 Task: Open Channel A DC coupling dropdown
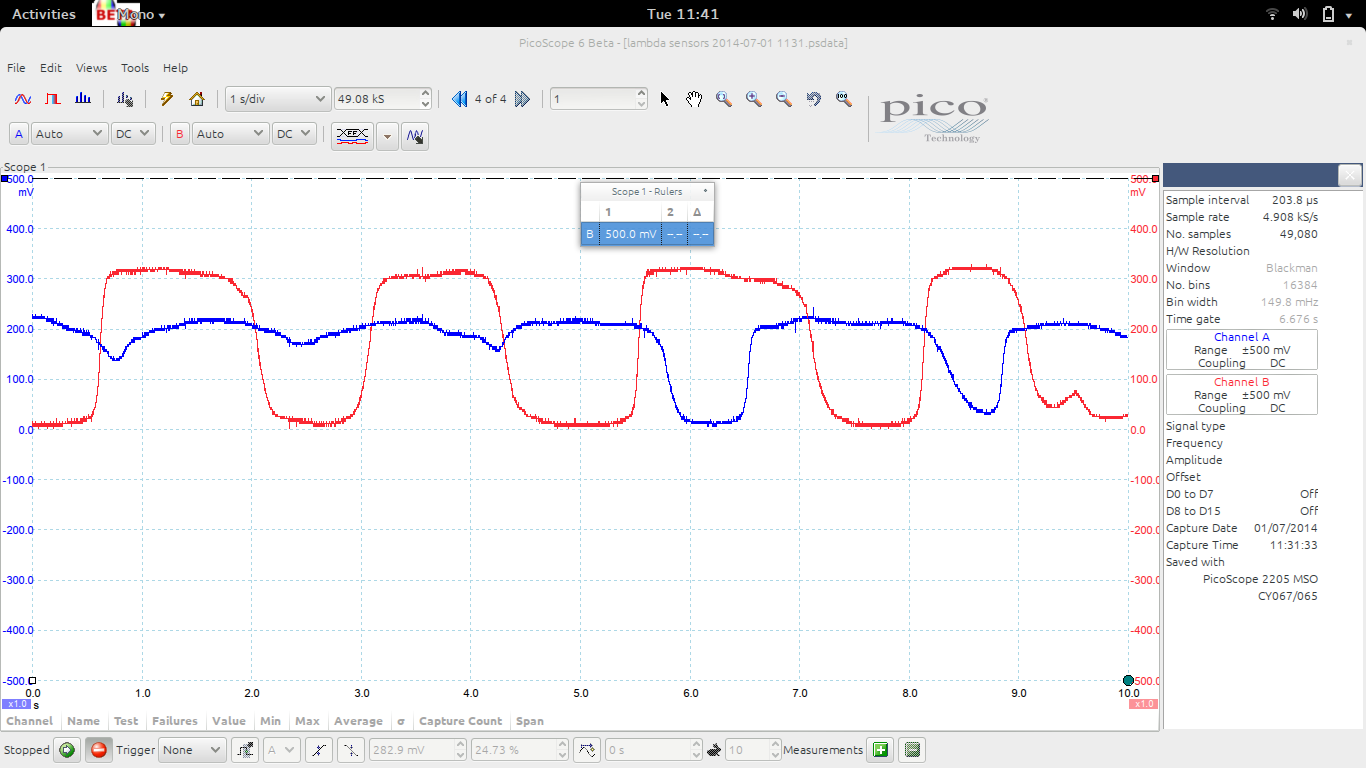pos(133,134)
